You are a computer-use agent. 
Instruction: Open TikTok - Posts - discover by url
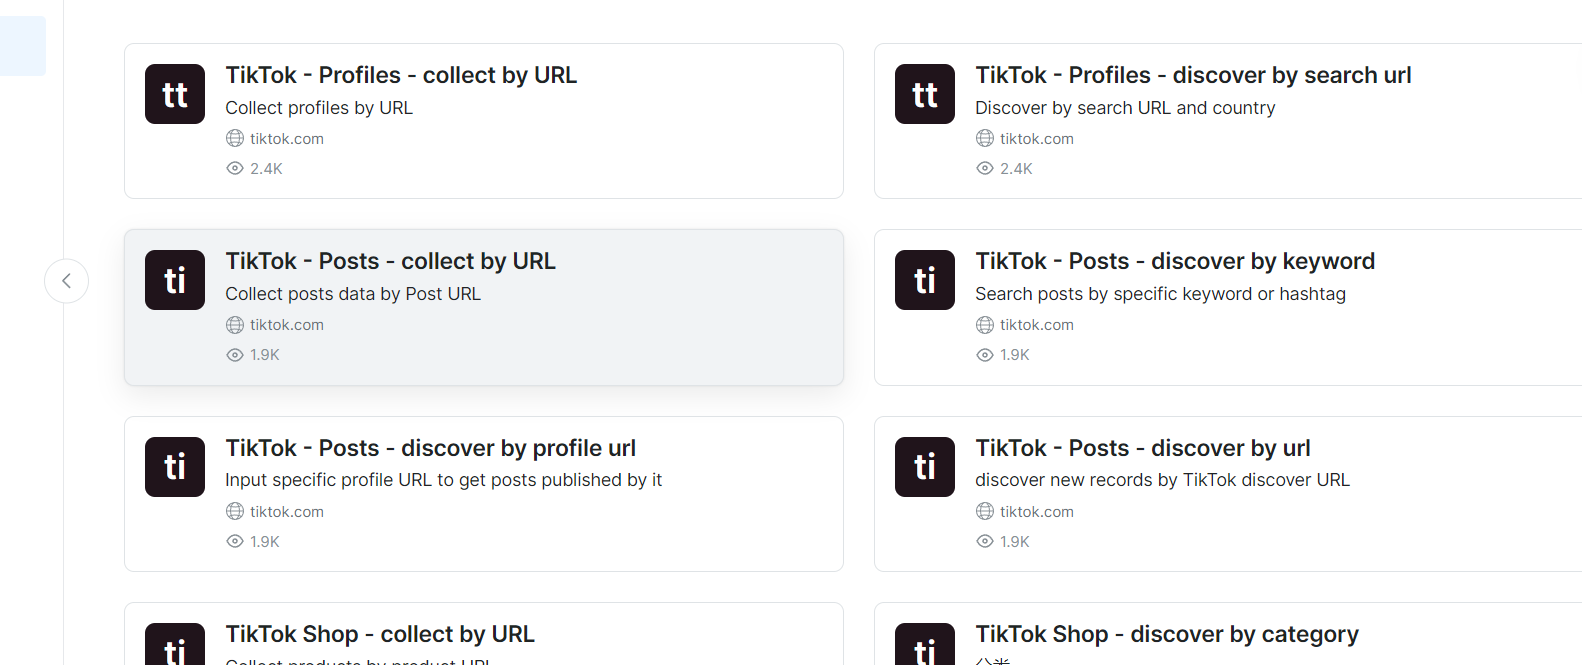point(1143,448)
